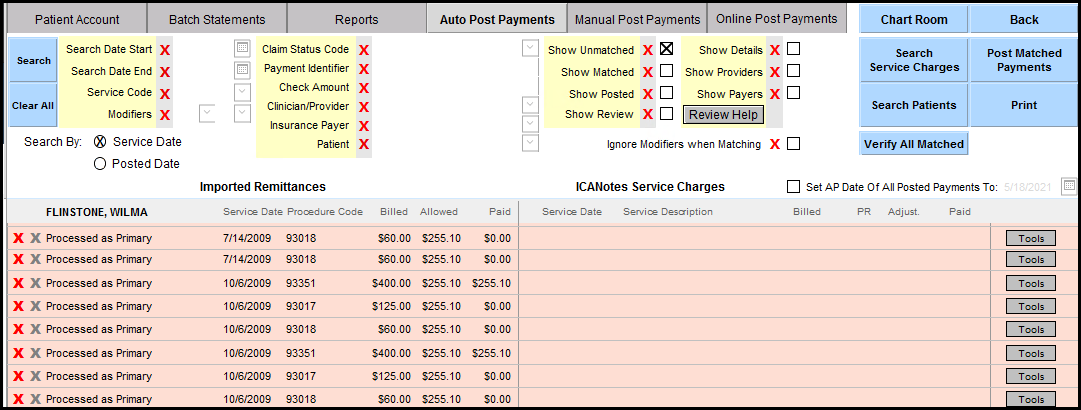Image resolution: width=1081 pixels, height=410 pixels.
Task: Enable the Show Details checkbox
Action: point(793,49)
